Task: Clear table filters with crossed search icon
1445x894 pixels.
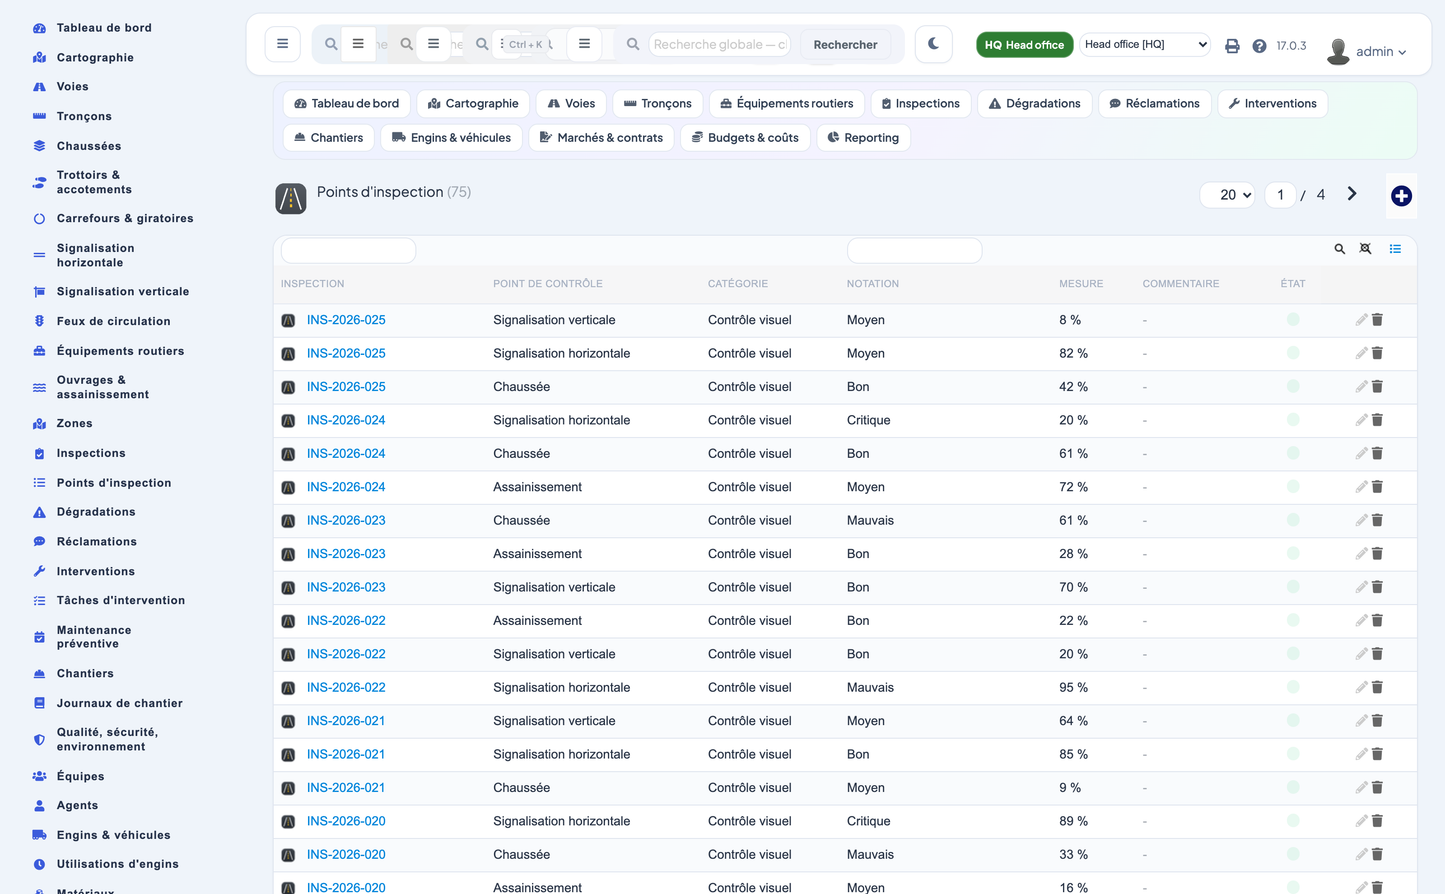Action: click(x=1365, y=249)
